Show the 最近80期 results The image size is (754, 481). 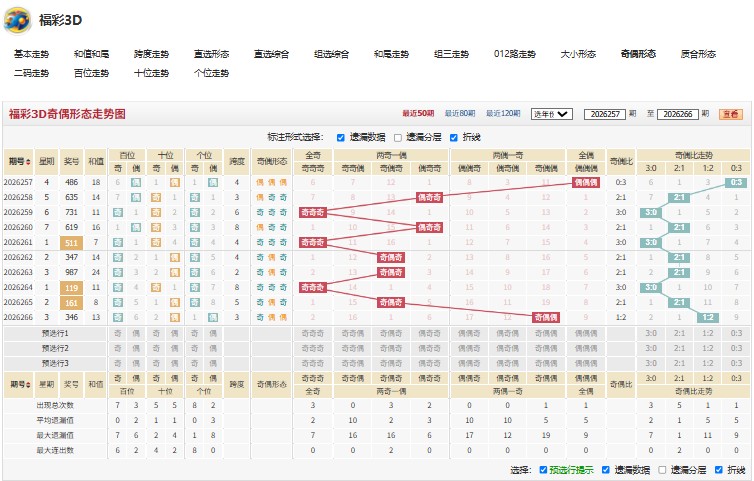click(460, 114)
